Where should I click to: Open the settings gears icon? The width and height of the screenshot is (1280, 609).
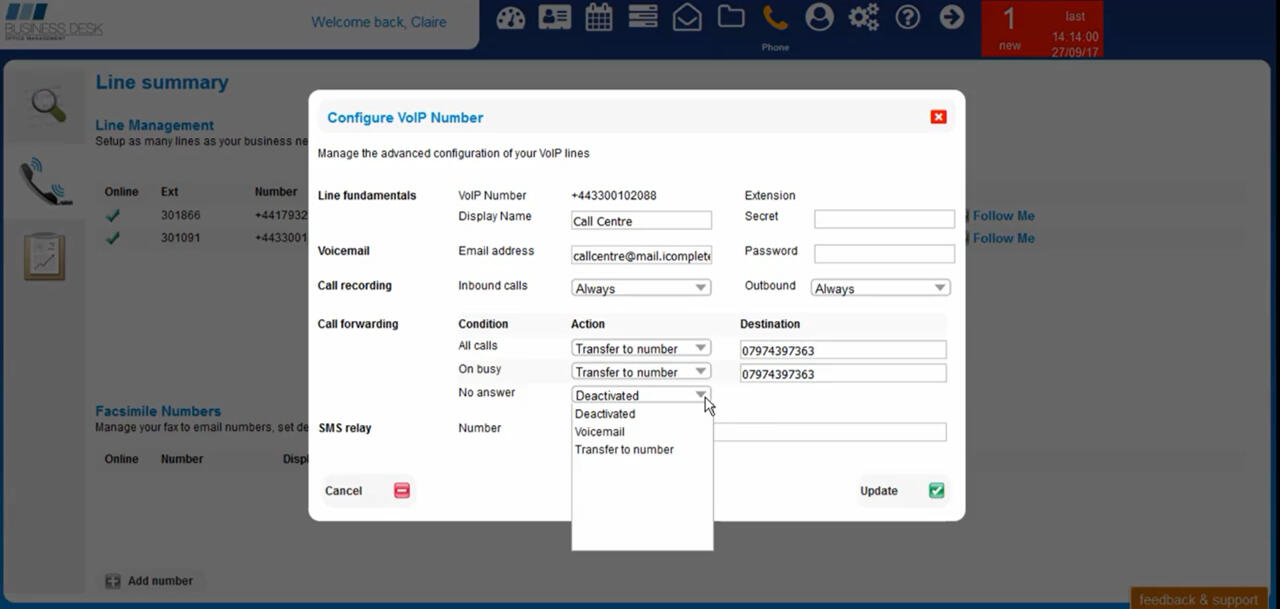coord(863,18)
